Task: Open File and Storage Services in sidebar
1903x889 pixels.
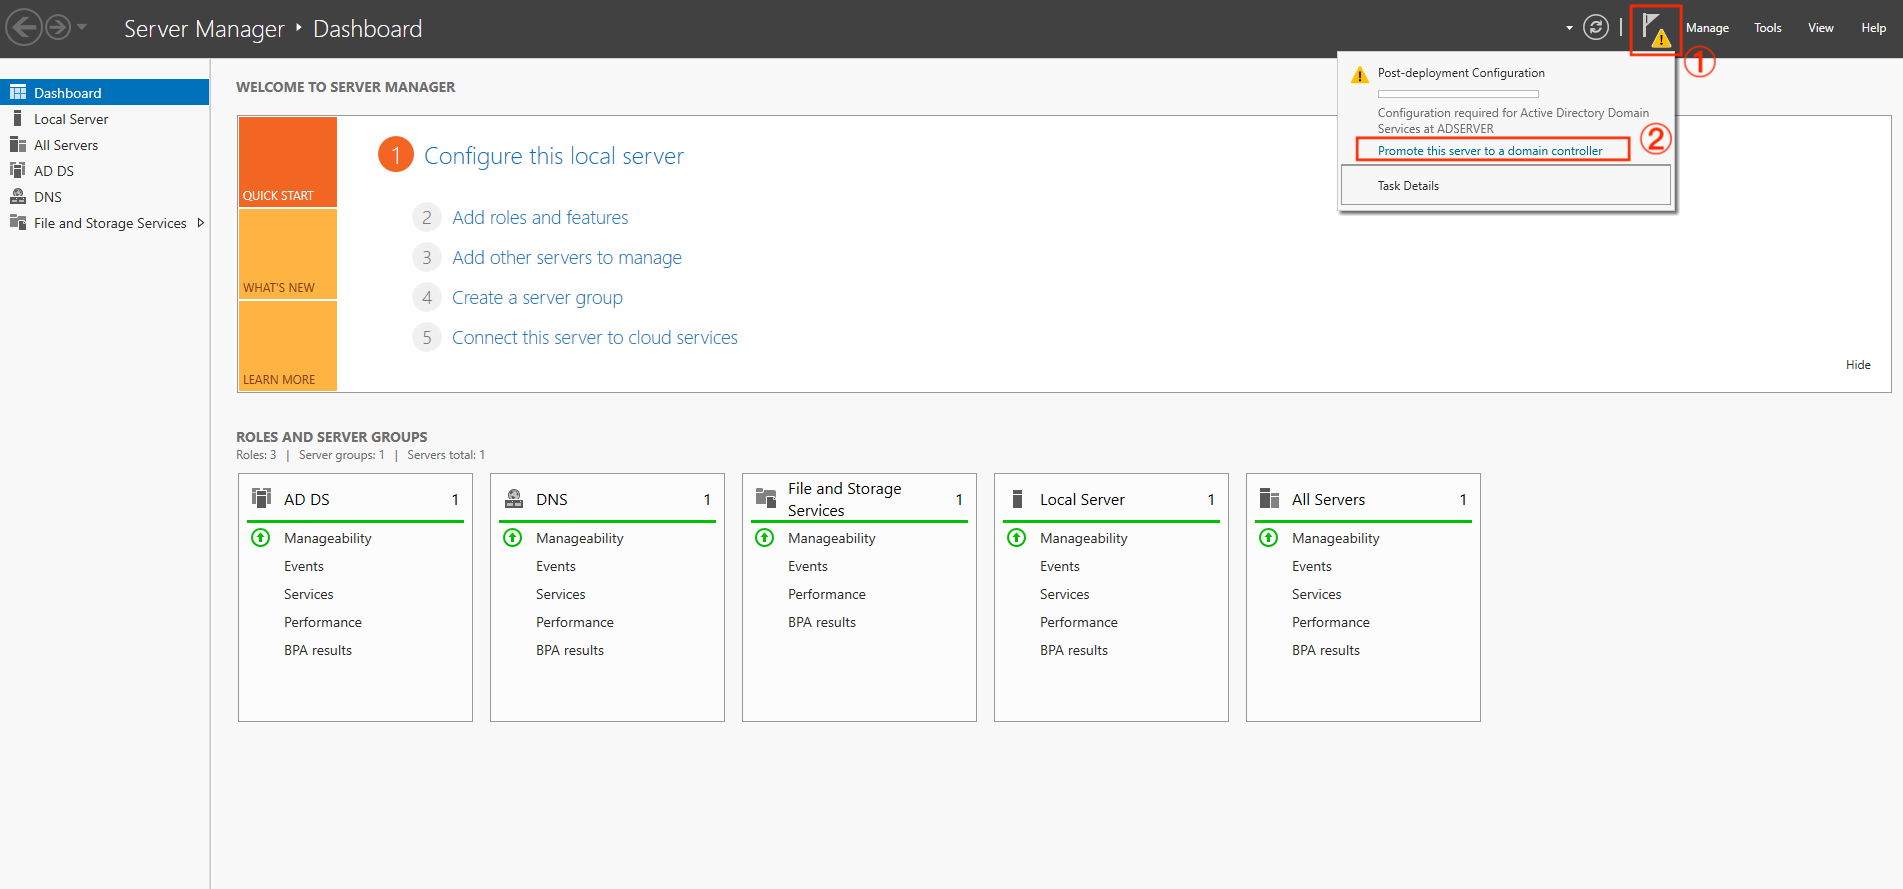Action: tap(104, 222)
